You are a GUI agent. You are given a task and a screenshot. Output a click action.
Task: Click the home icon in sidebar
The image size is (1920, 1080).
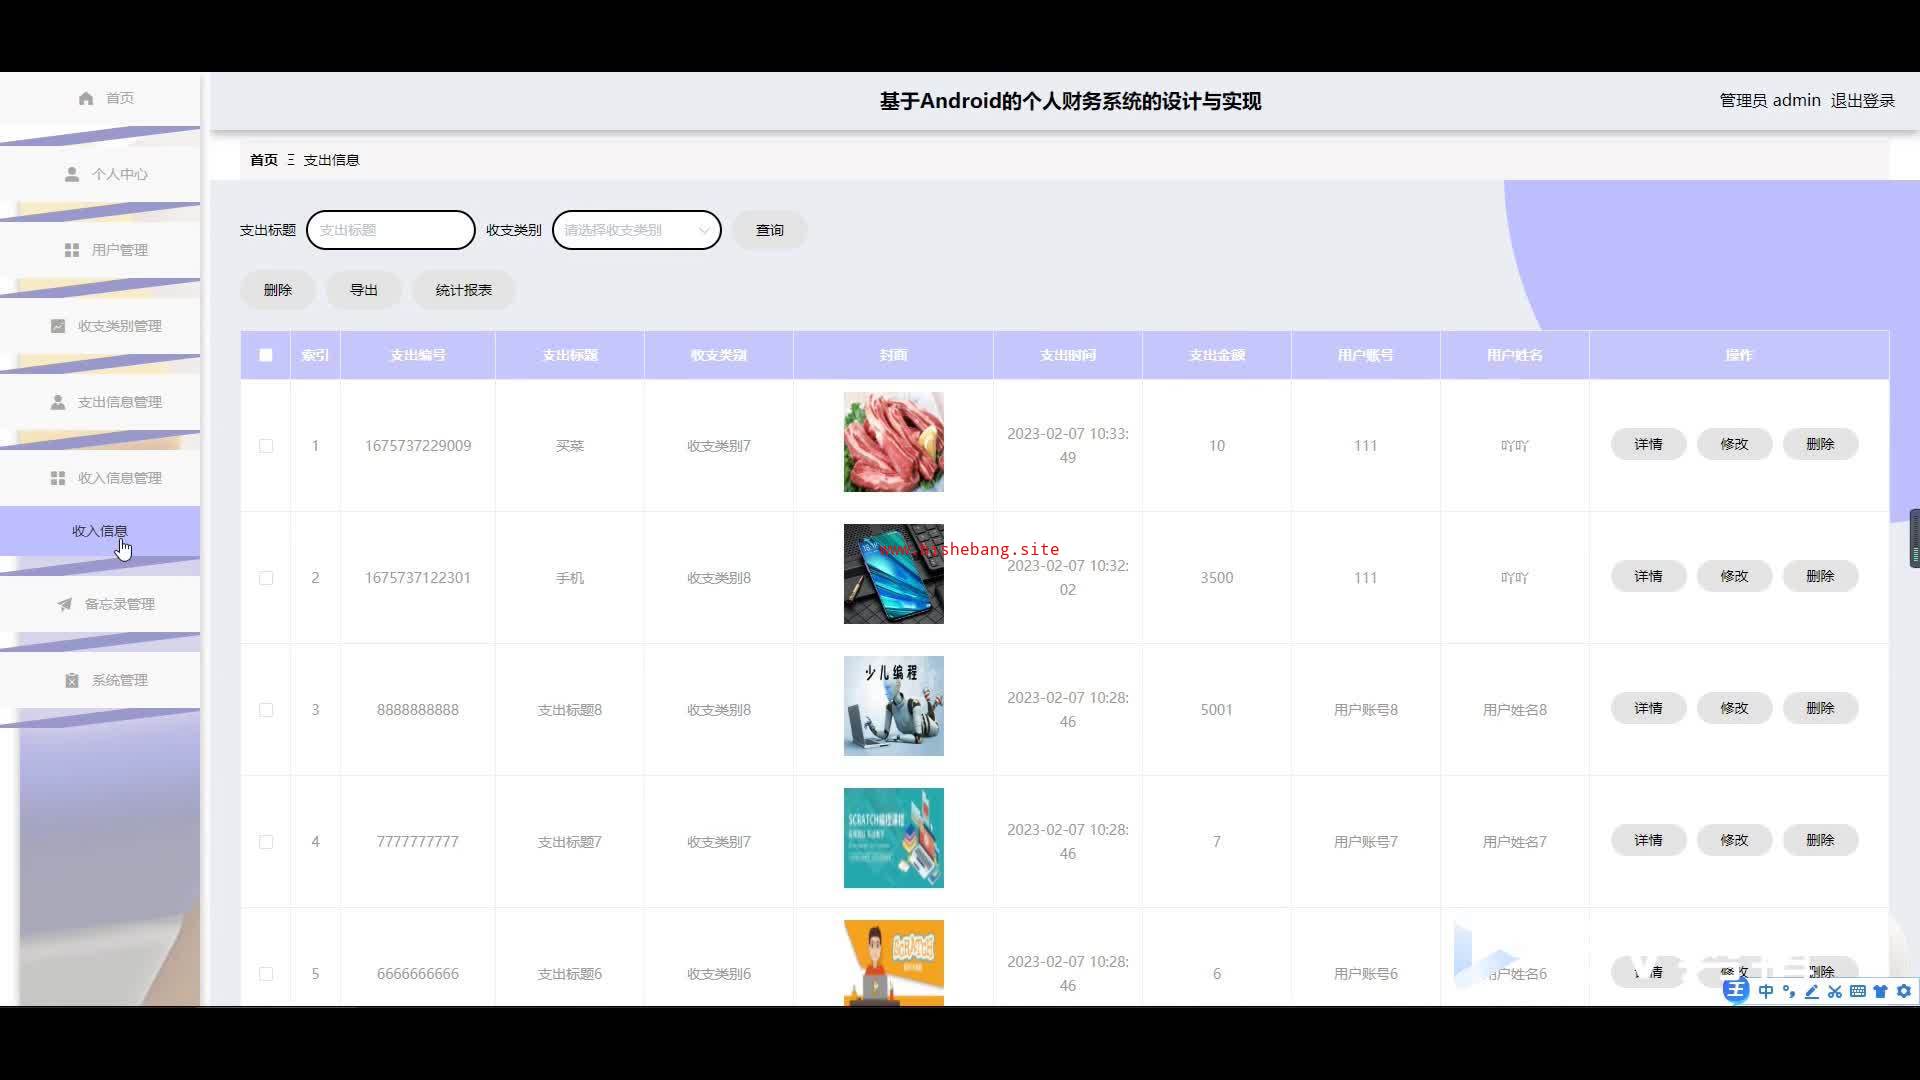point(86,98)
